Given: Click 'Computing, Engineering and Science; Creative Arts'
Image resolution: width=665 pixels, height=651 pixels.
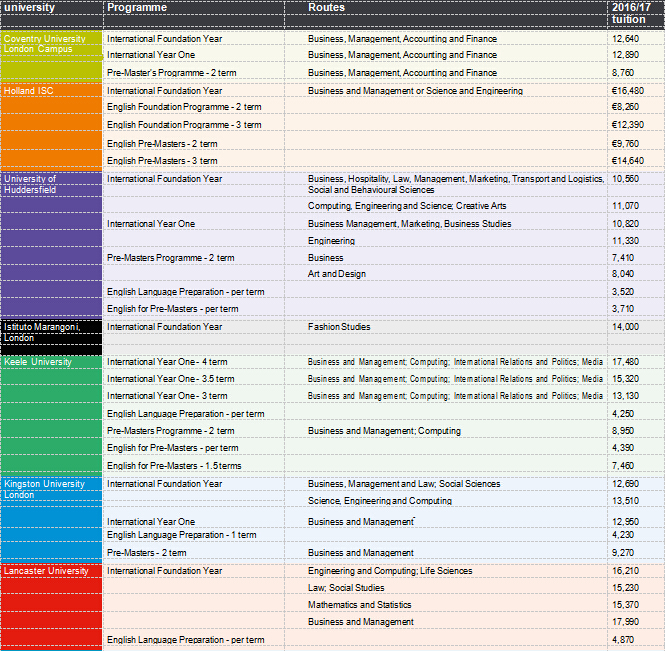Looking at the screenshot, I should coord(407,206).
